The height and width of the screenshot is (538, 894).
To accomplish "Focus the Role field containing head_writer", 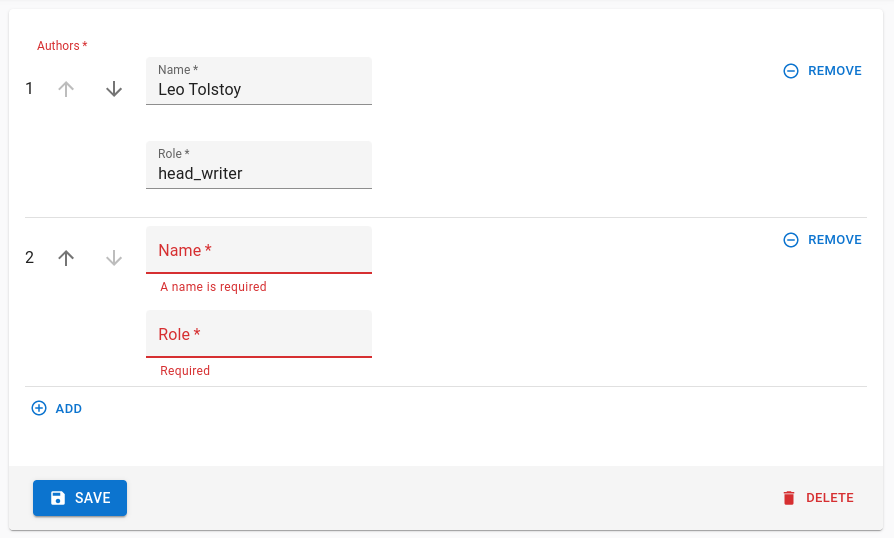I will (259, 173).
